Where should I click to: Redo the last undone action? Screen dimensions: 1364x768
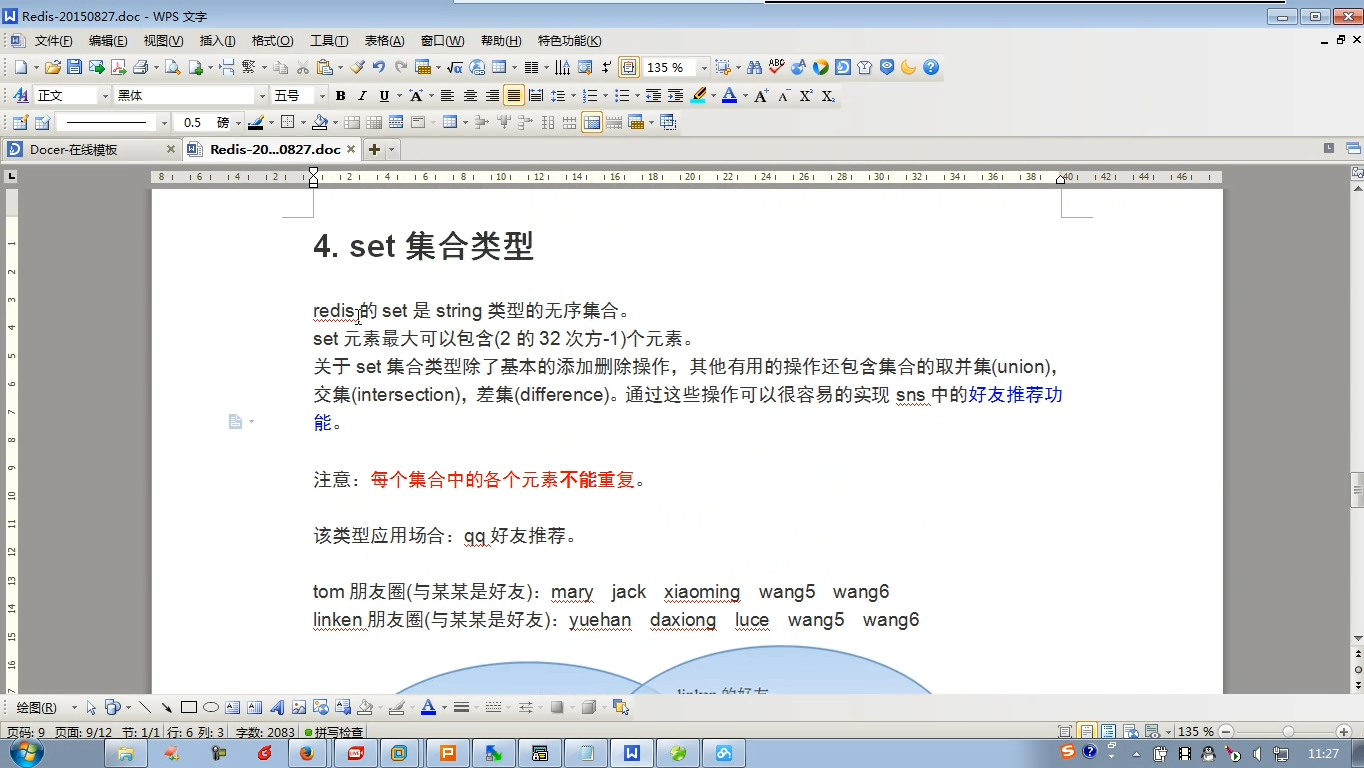[x=401, y=68]
